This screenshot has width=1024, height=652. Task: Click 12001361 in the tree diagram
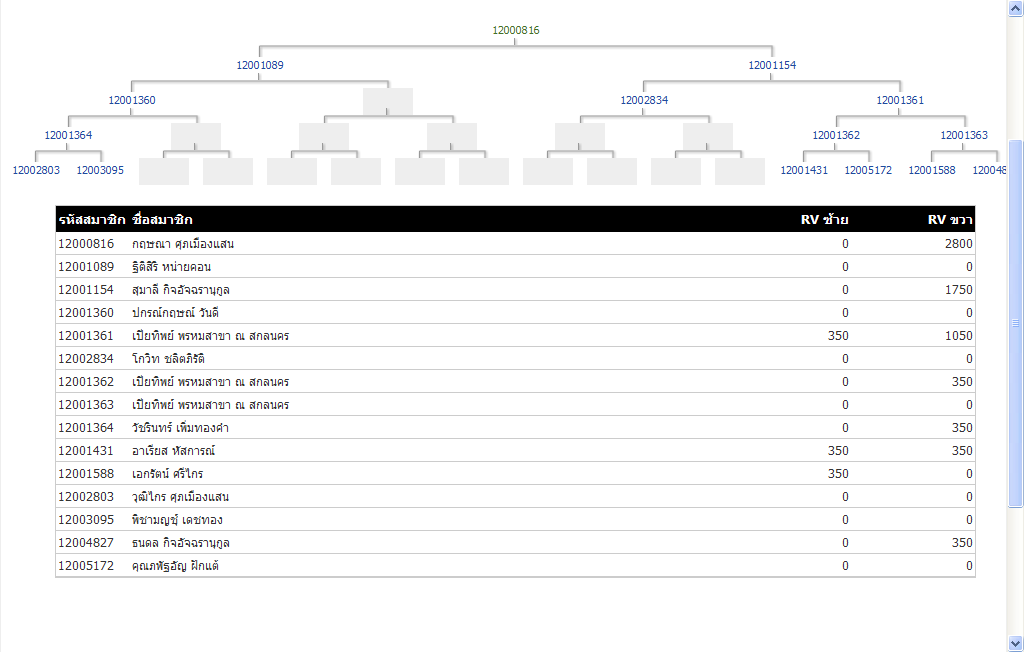900,100
